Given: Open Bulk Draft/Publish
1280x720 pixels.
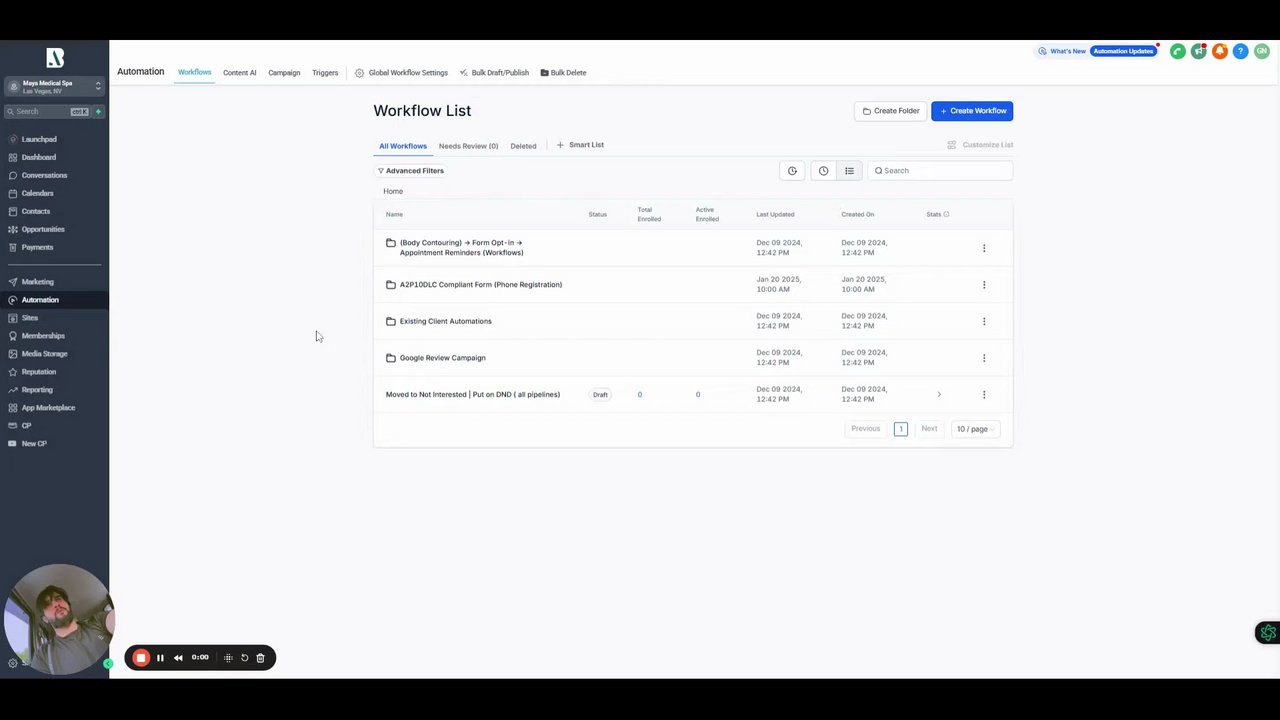Looking at the screenshot, I should click(494, 73).
